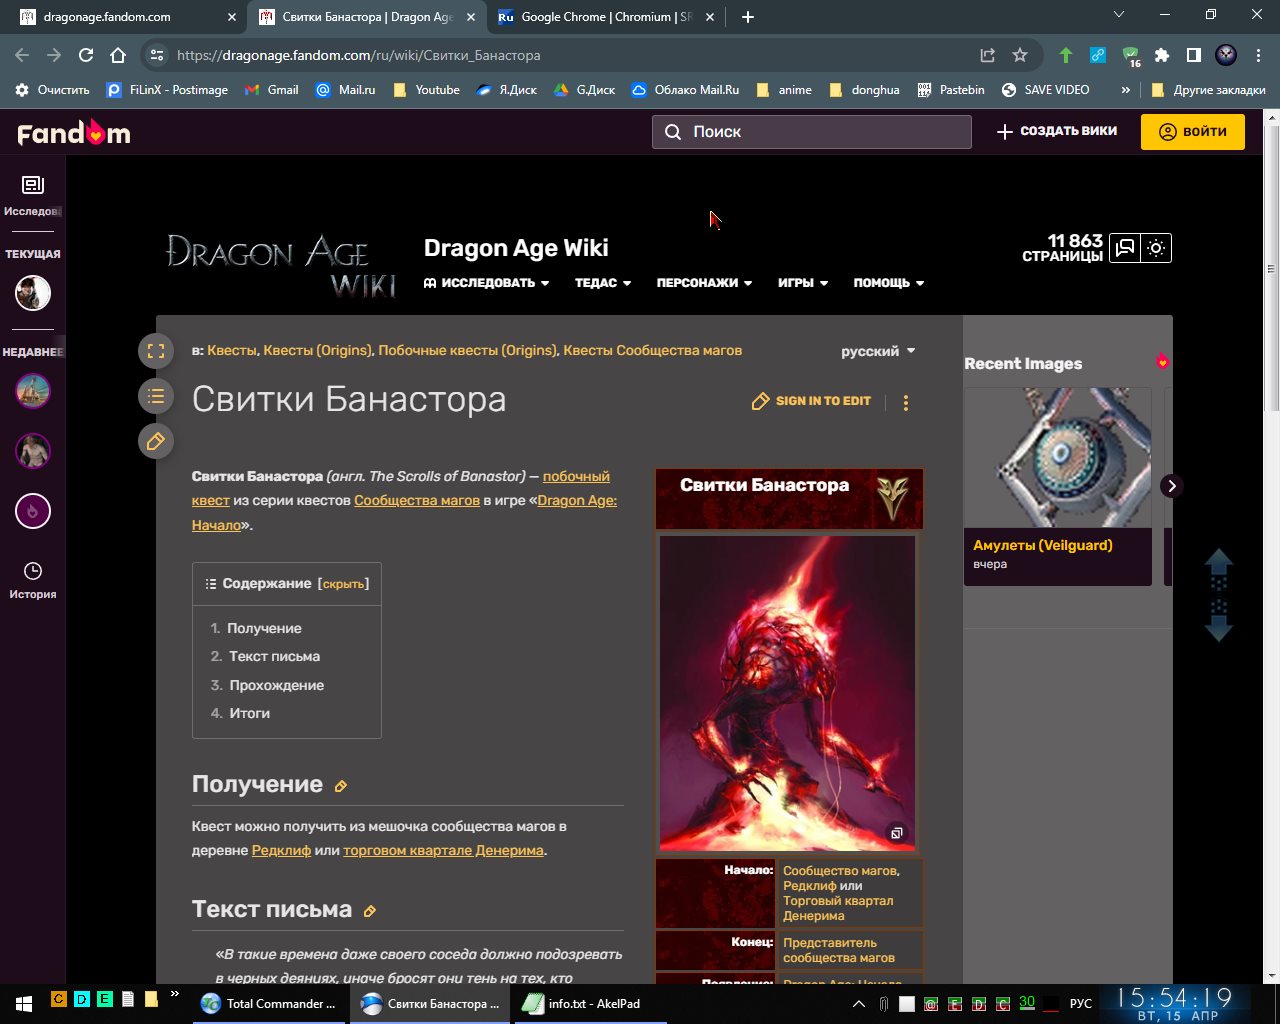The image size is (1280, 1024).
Task: Click the scroll-down blue arrow widget
Action: click(x=1218, y=621)
